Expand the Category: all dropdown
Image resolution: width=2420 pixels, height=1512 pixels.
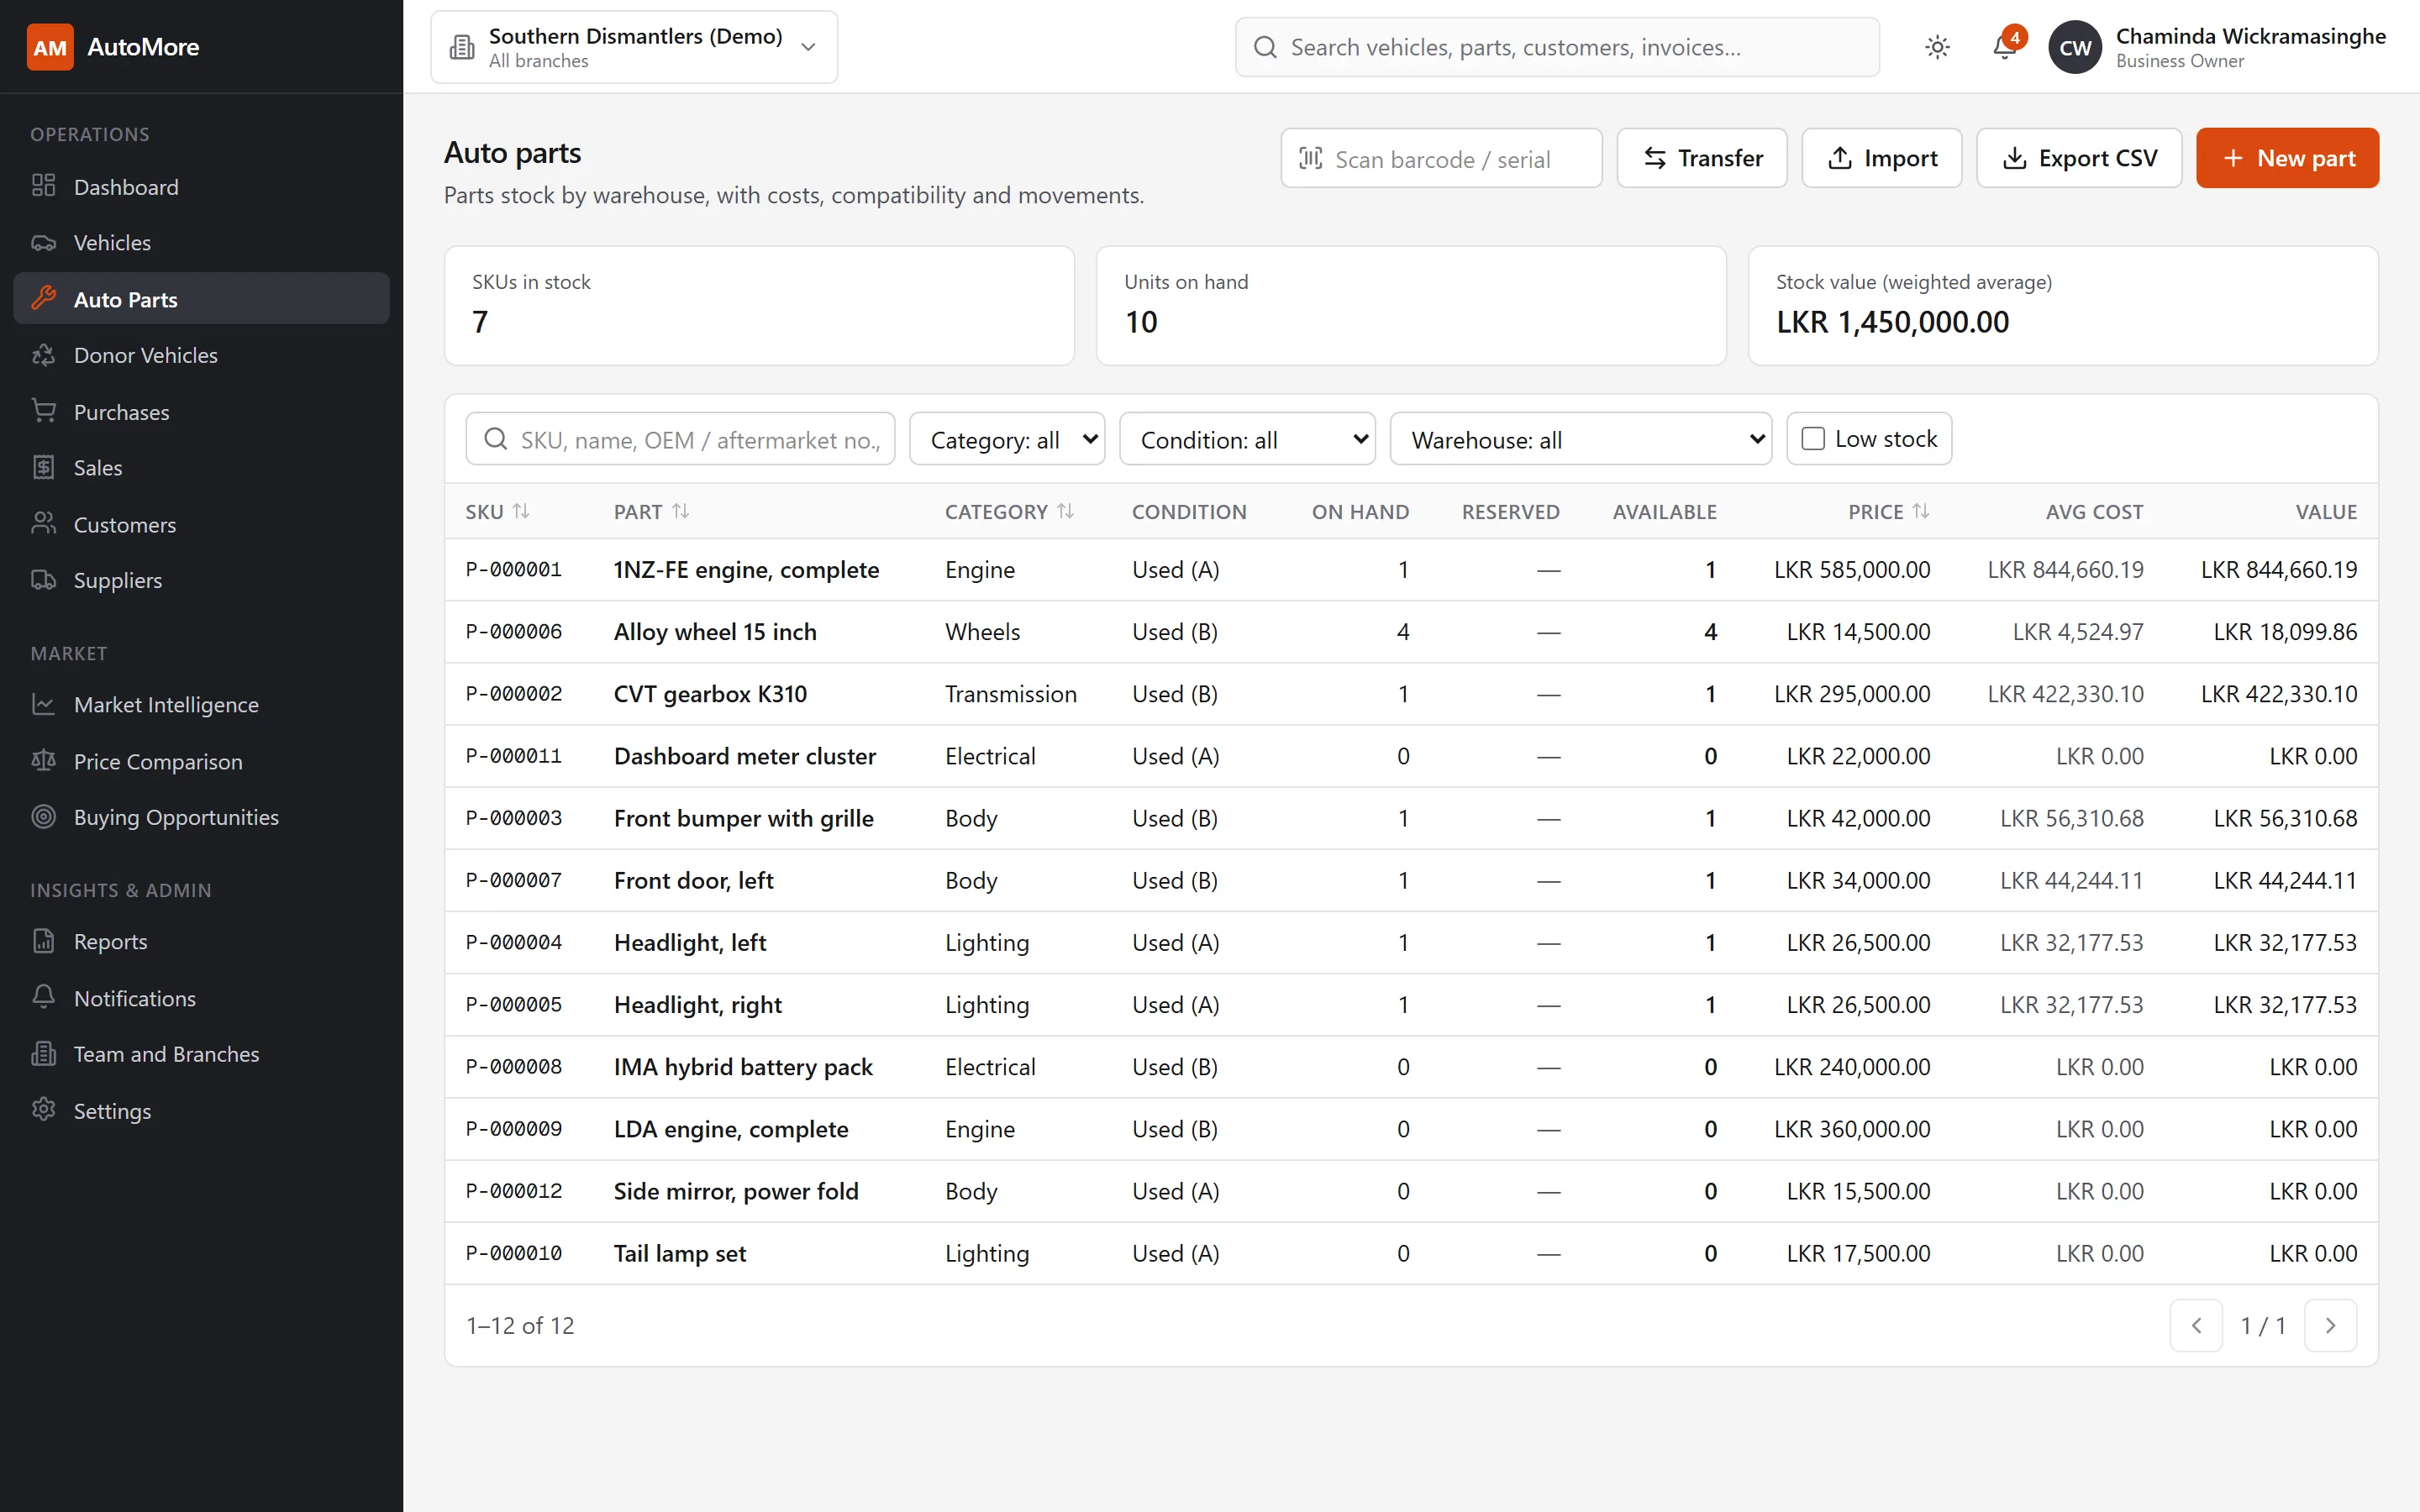(1006, 439)
